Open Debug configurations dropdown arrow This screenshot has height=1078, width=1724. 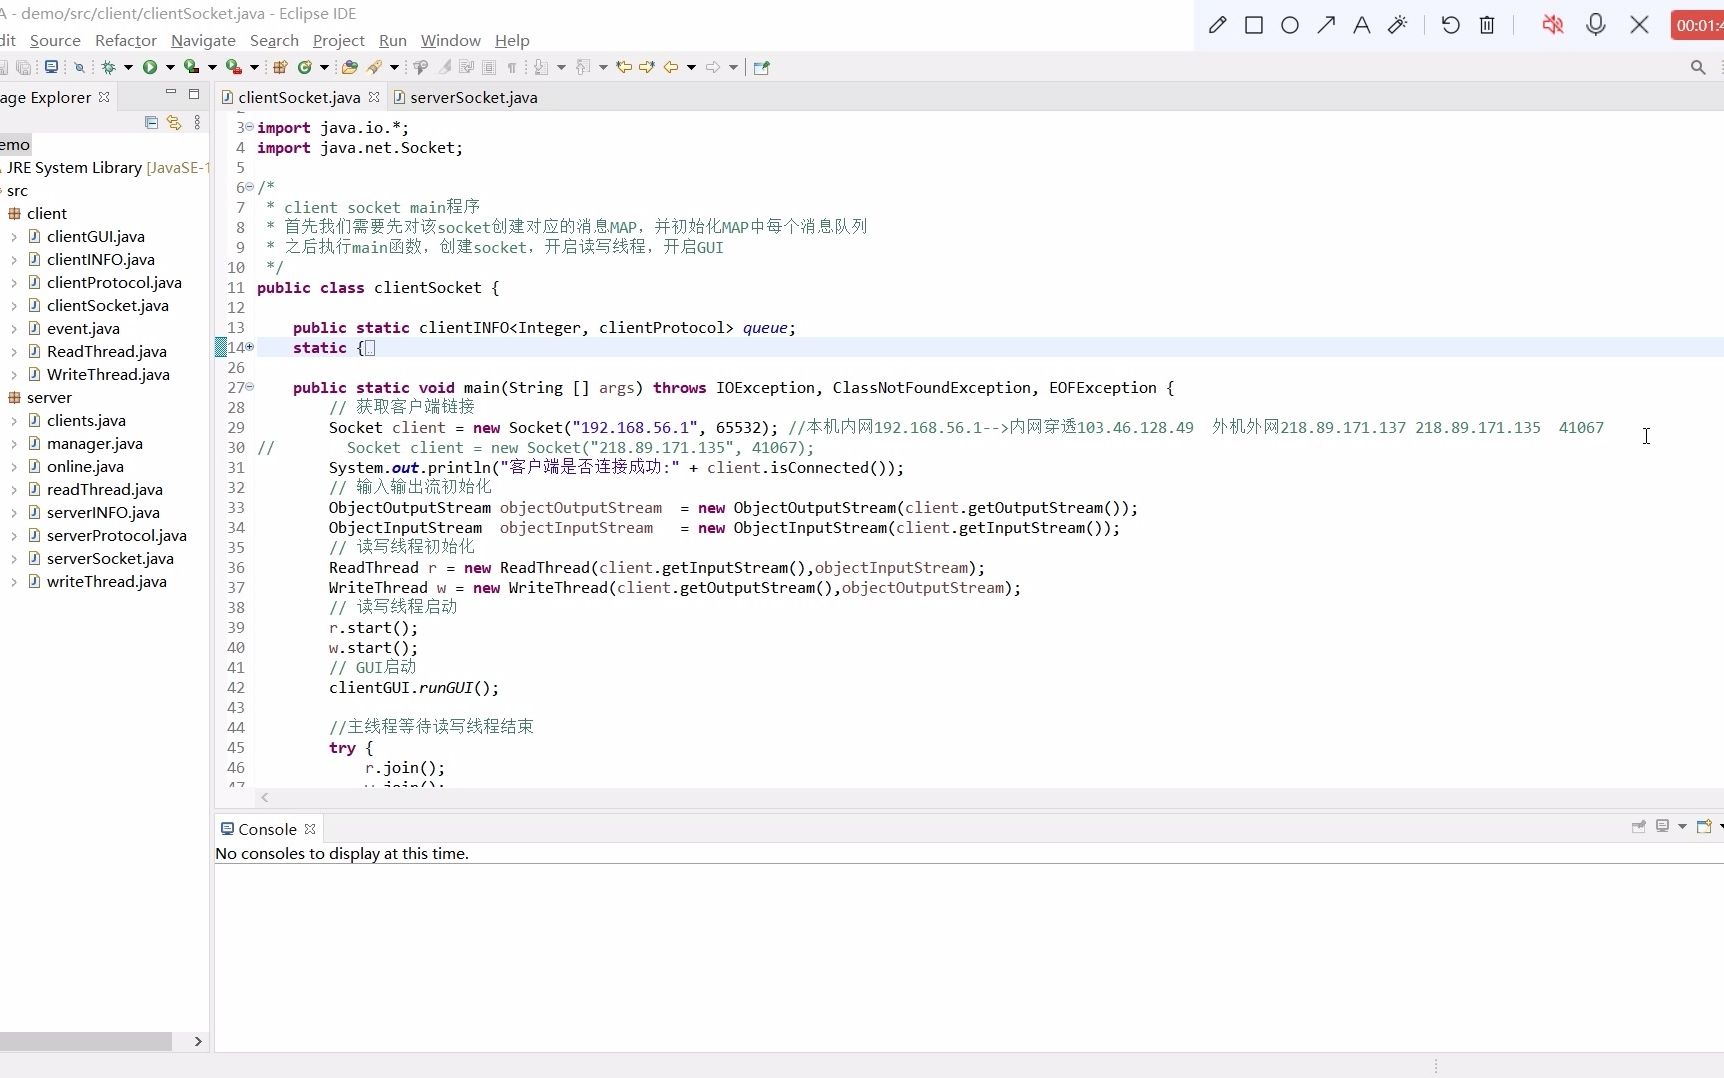pos(128,67)
